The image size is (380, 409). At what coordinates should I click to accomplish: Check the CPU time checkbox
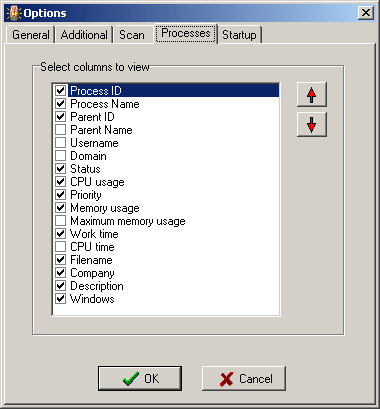(60, 246)
